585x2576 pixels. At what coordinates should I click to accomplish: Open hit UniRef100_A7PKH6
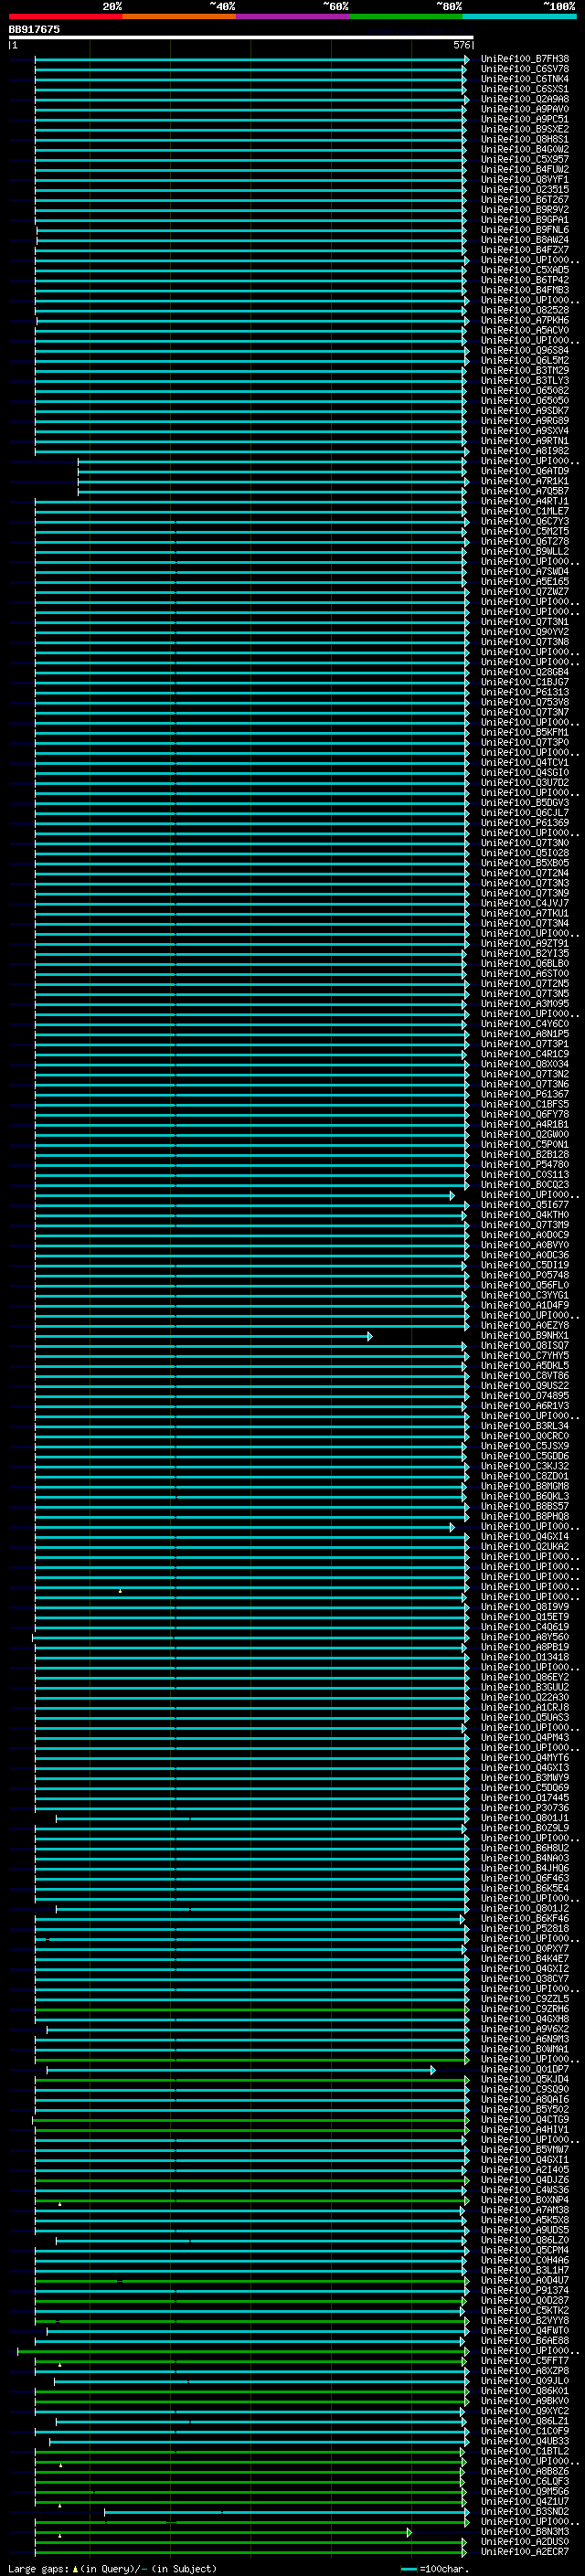click(x=525, y=320)
